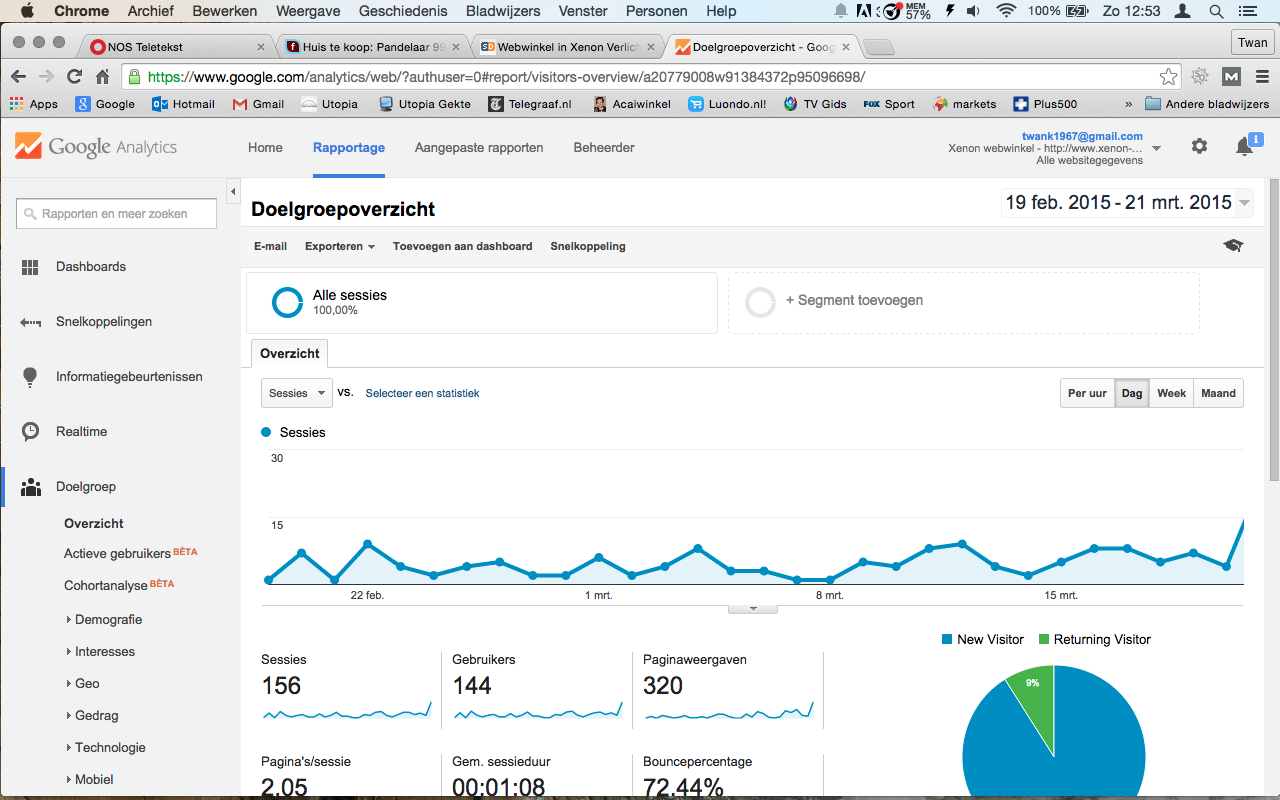The image size is (1280, 800).
Task: Open the Hotmail bookmark
Action: pyautogui.click(x=183, y=104)
